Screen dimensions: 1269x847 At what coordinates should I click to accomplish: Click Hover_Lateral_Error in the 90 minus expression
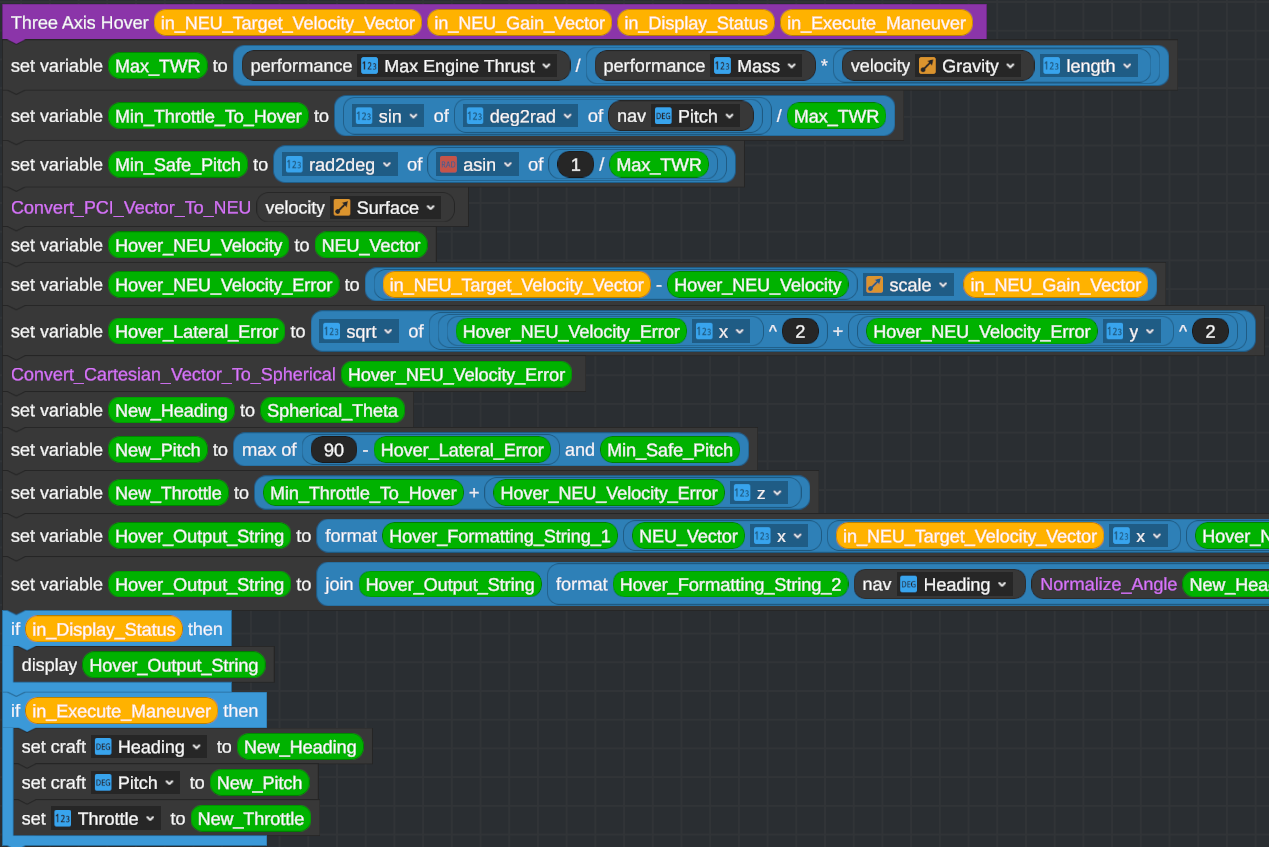[462, 450]
